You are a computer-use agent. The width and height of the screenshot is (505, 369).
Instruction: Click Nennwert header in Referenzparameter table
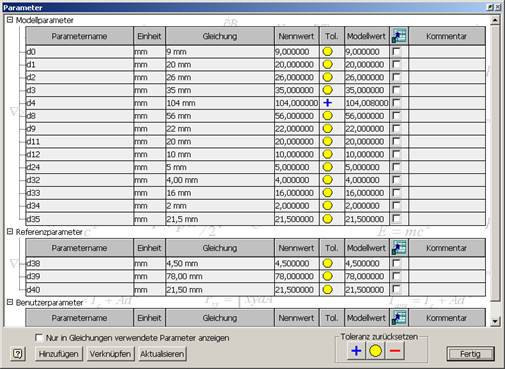pyautogui.click(x=297, y=248)
